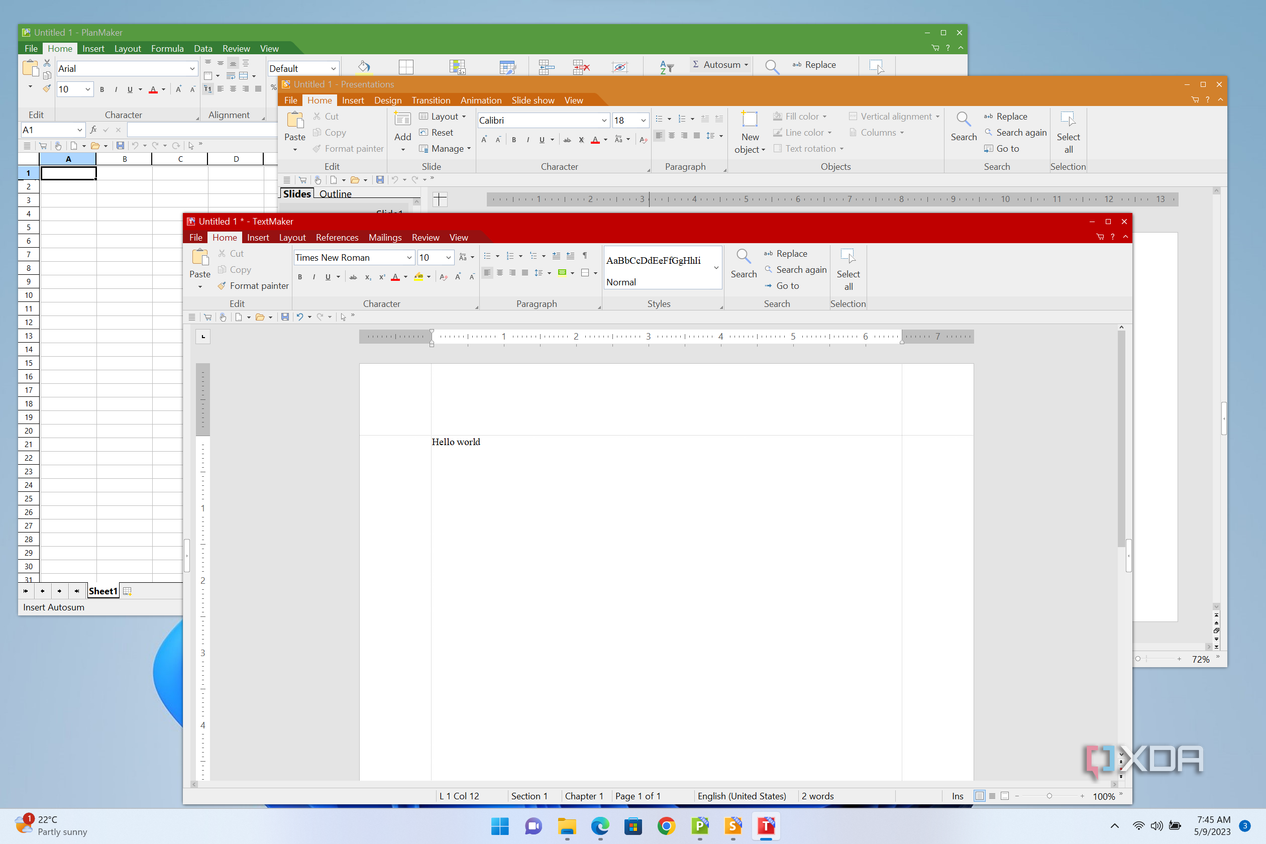This screenshot has height=844, width=1266.
Task: Click the fx function icon in PlanMaker
Action: click(93, 130)
